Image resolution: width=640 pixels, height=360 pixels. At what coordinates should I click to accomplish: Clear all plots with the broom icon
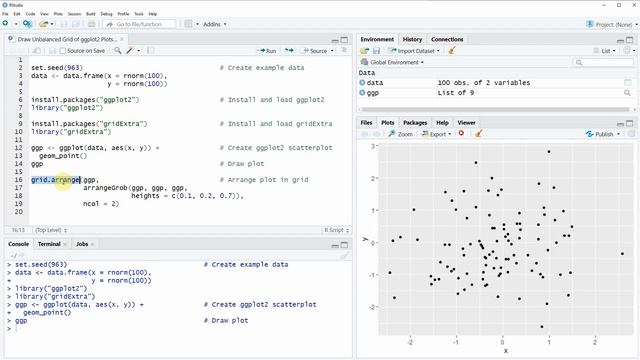pyautogui.click(x=478, y=133)
